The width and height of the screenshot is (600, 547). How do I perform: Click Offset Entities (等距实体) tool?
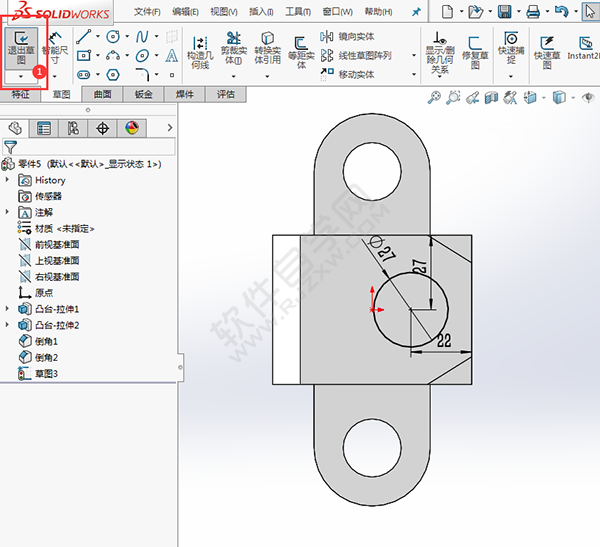[301, 52]
